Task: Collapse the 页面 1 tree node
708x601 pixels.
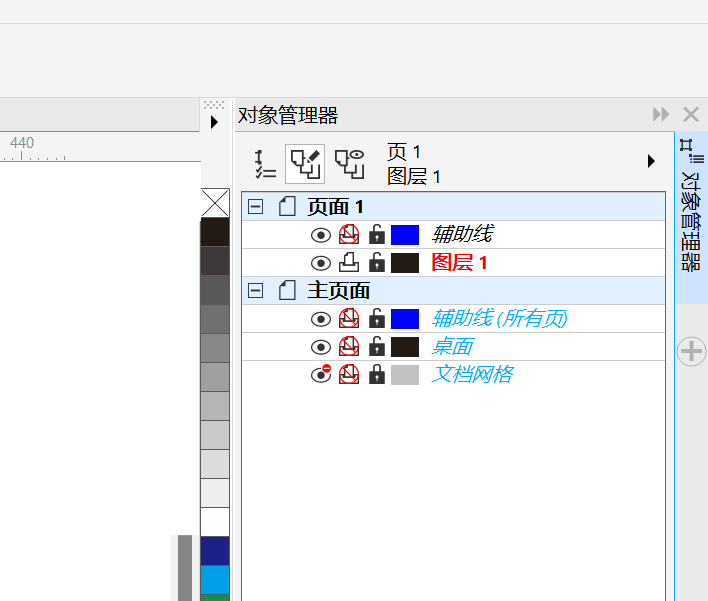Action: (256, 207)
